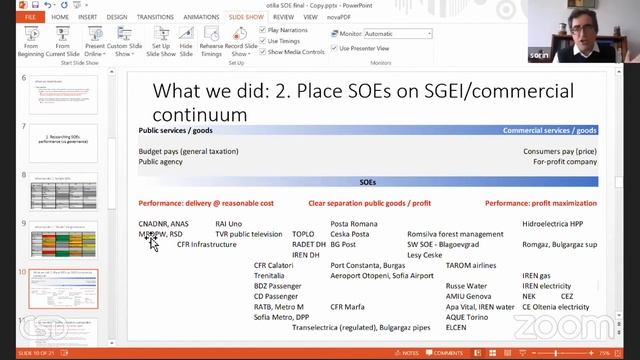Switch to the INSERT tab

click(x=87, y=17)
